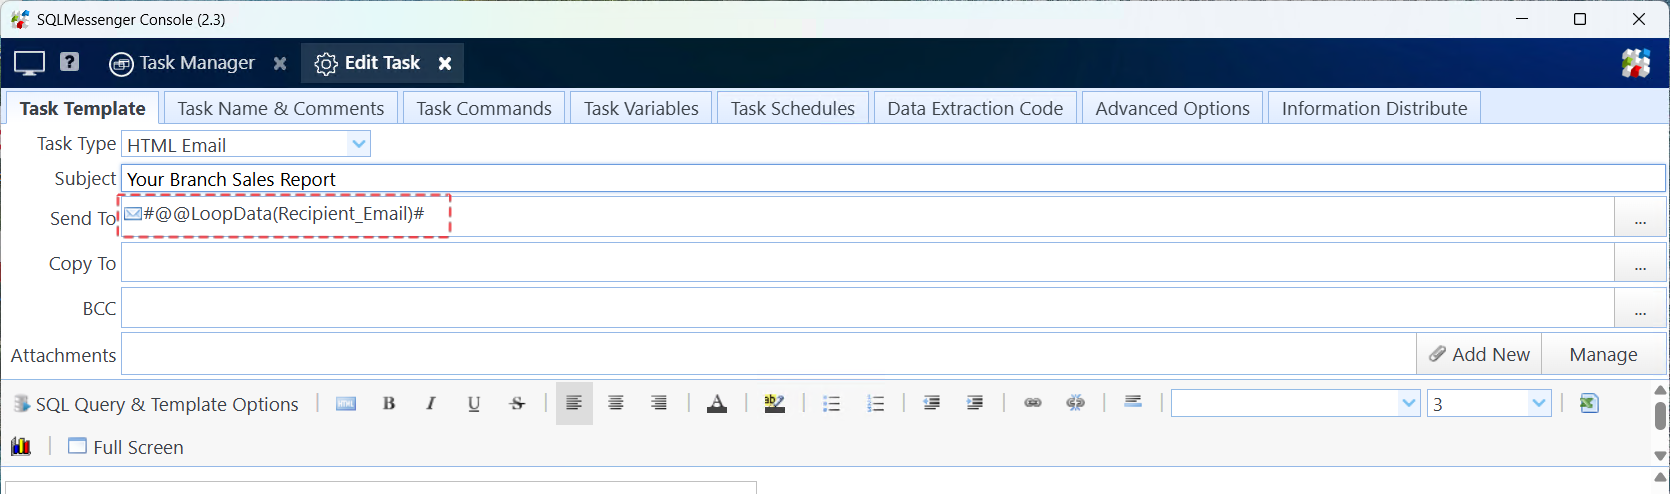Switch editor to Full Screen

coord(126,447)
